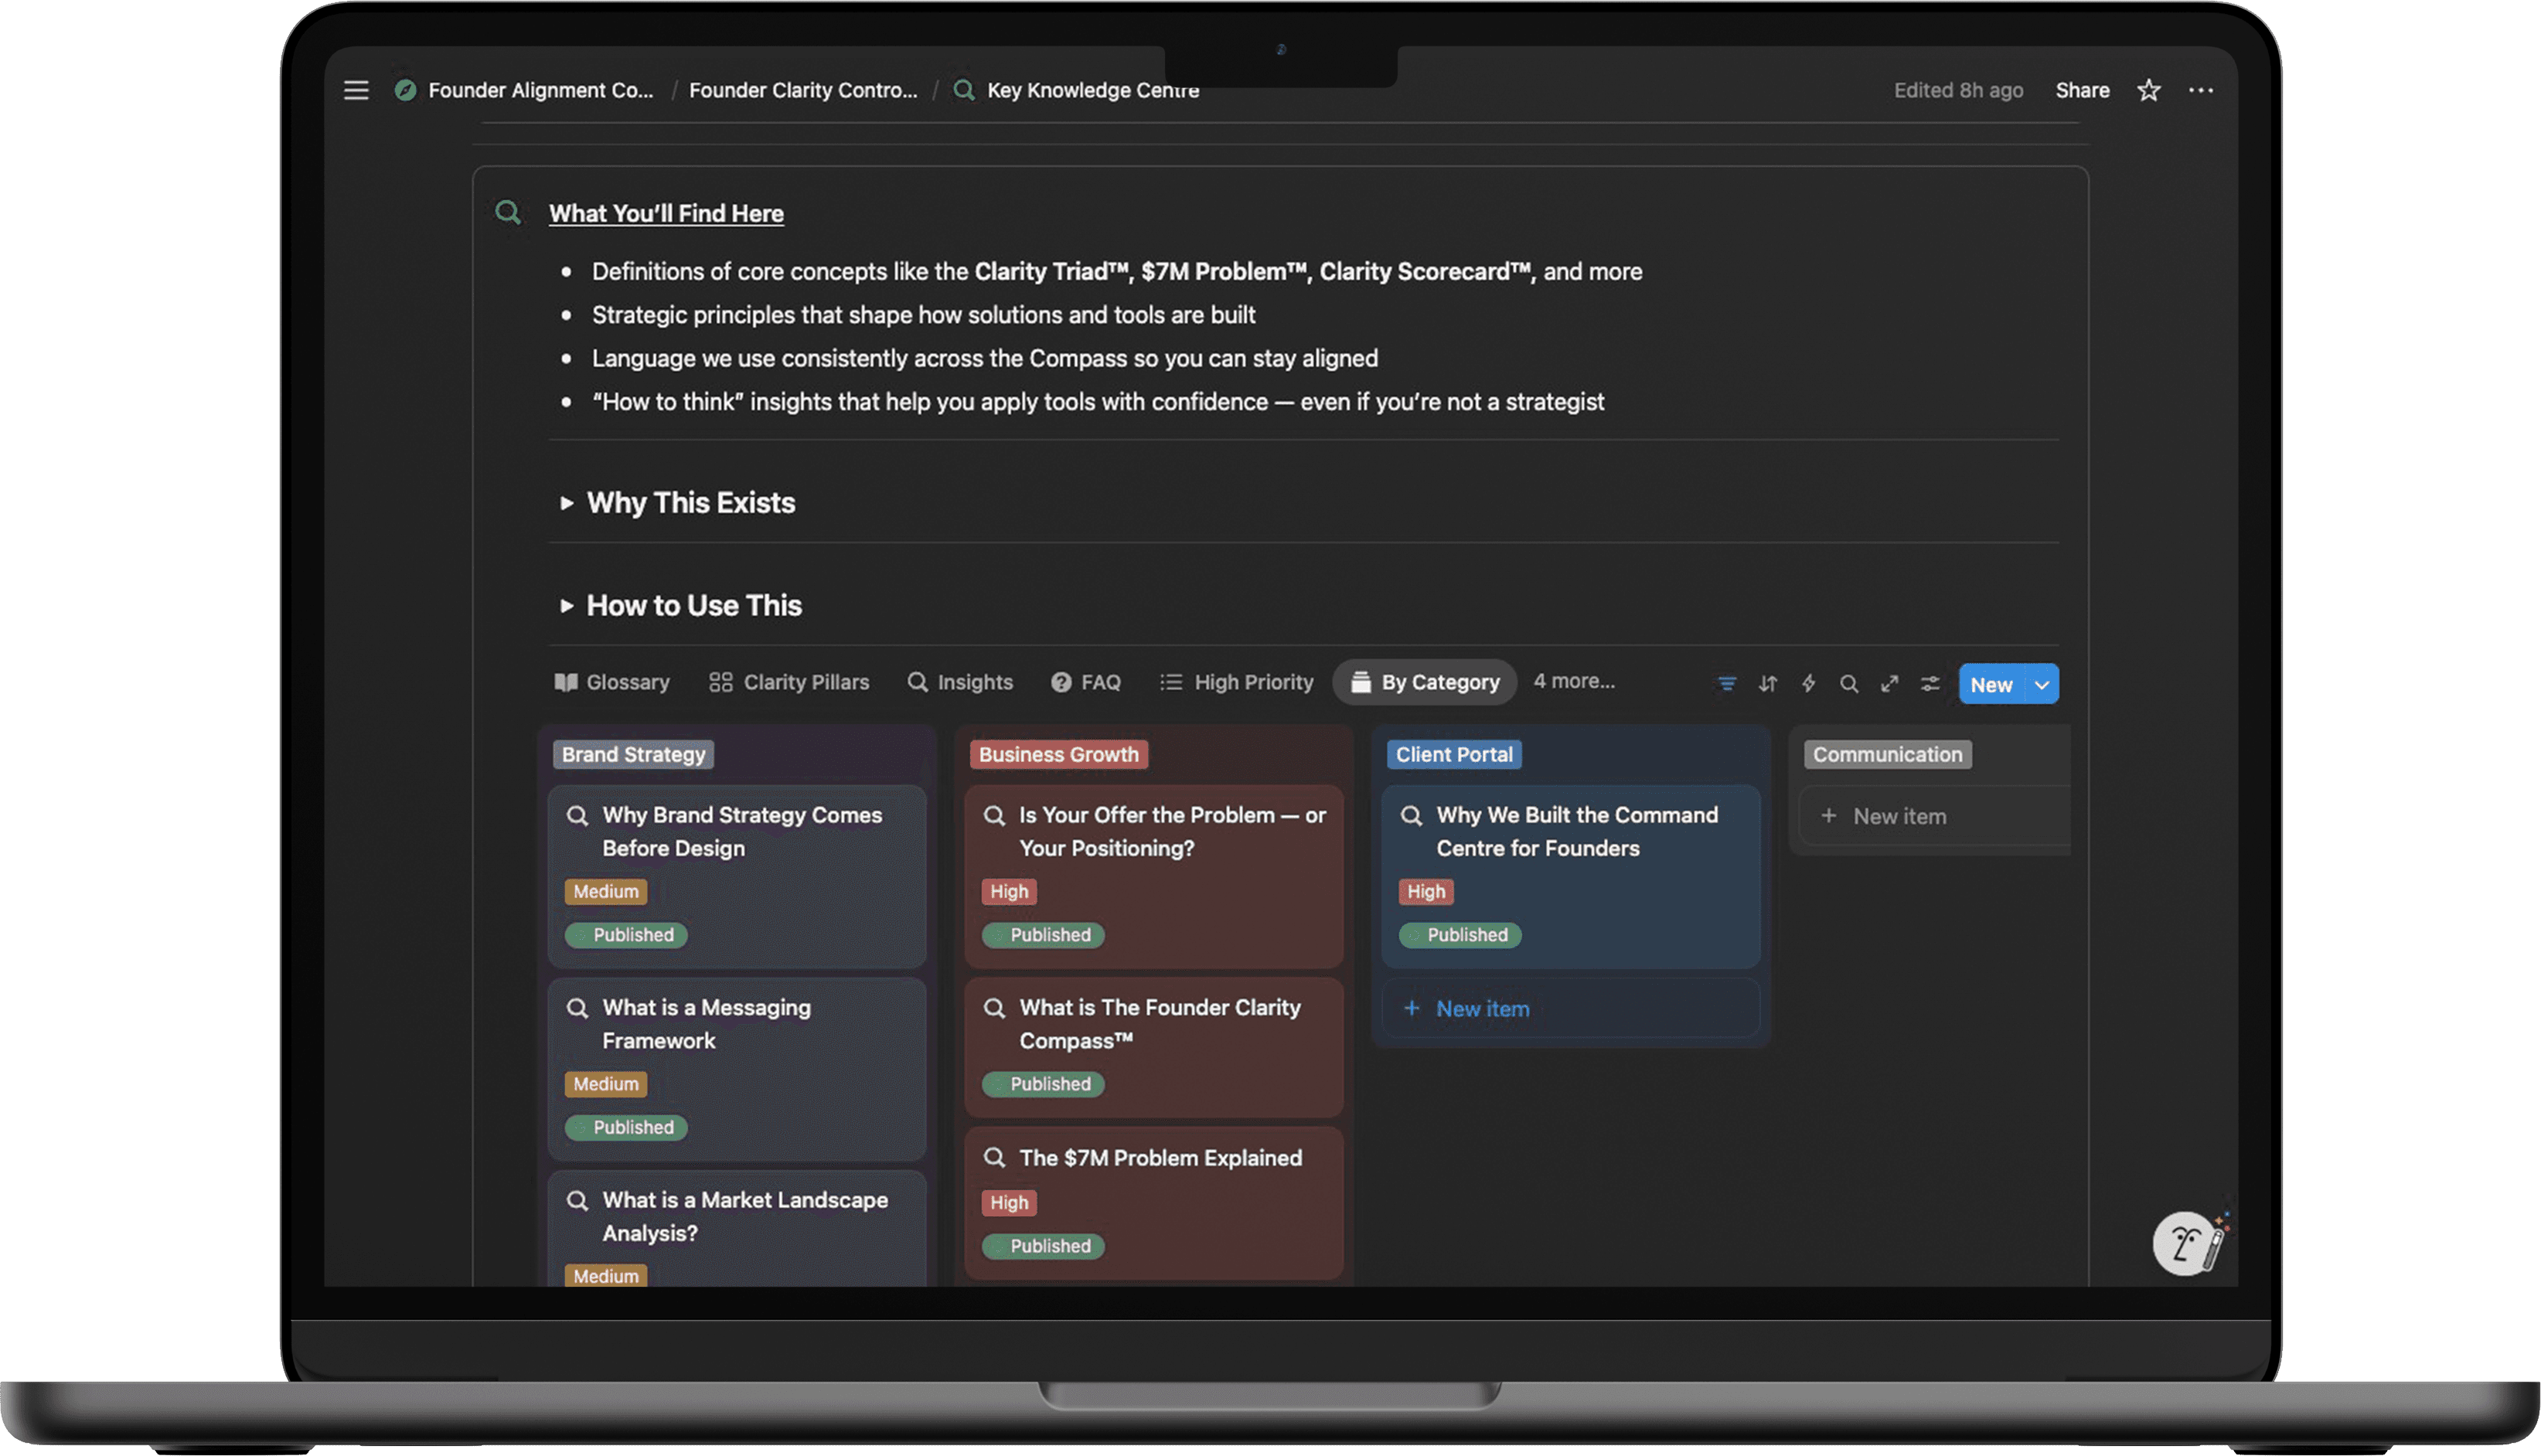Open the Notion AI assistant face

[x=2185, y=1243]
